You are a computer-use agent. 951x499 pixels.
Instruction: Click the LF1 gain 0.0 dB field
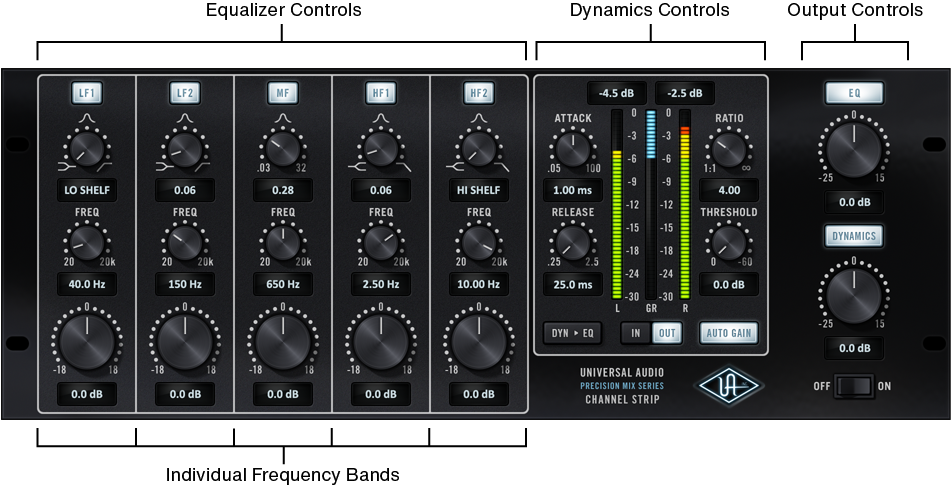click(87, 394)
